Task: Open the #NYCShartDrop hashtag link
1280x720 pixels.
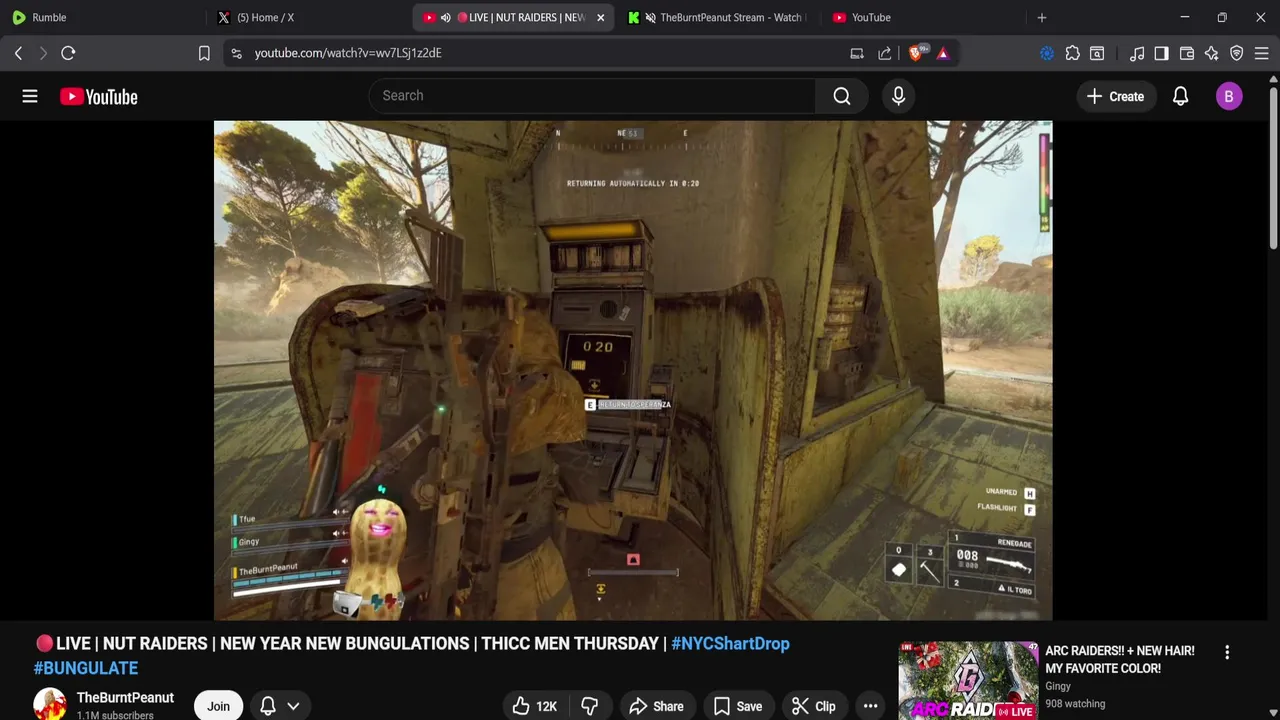Action: tap(730, 643)
